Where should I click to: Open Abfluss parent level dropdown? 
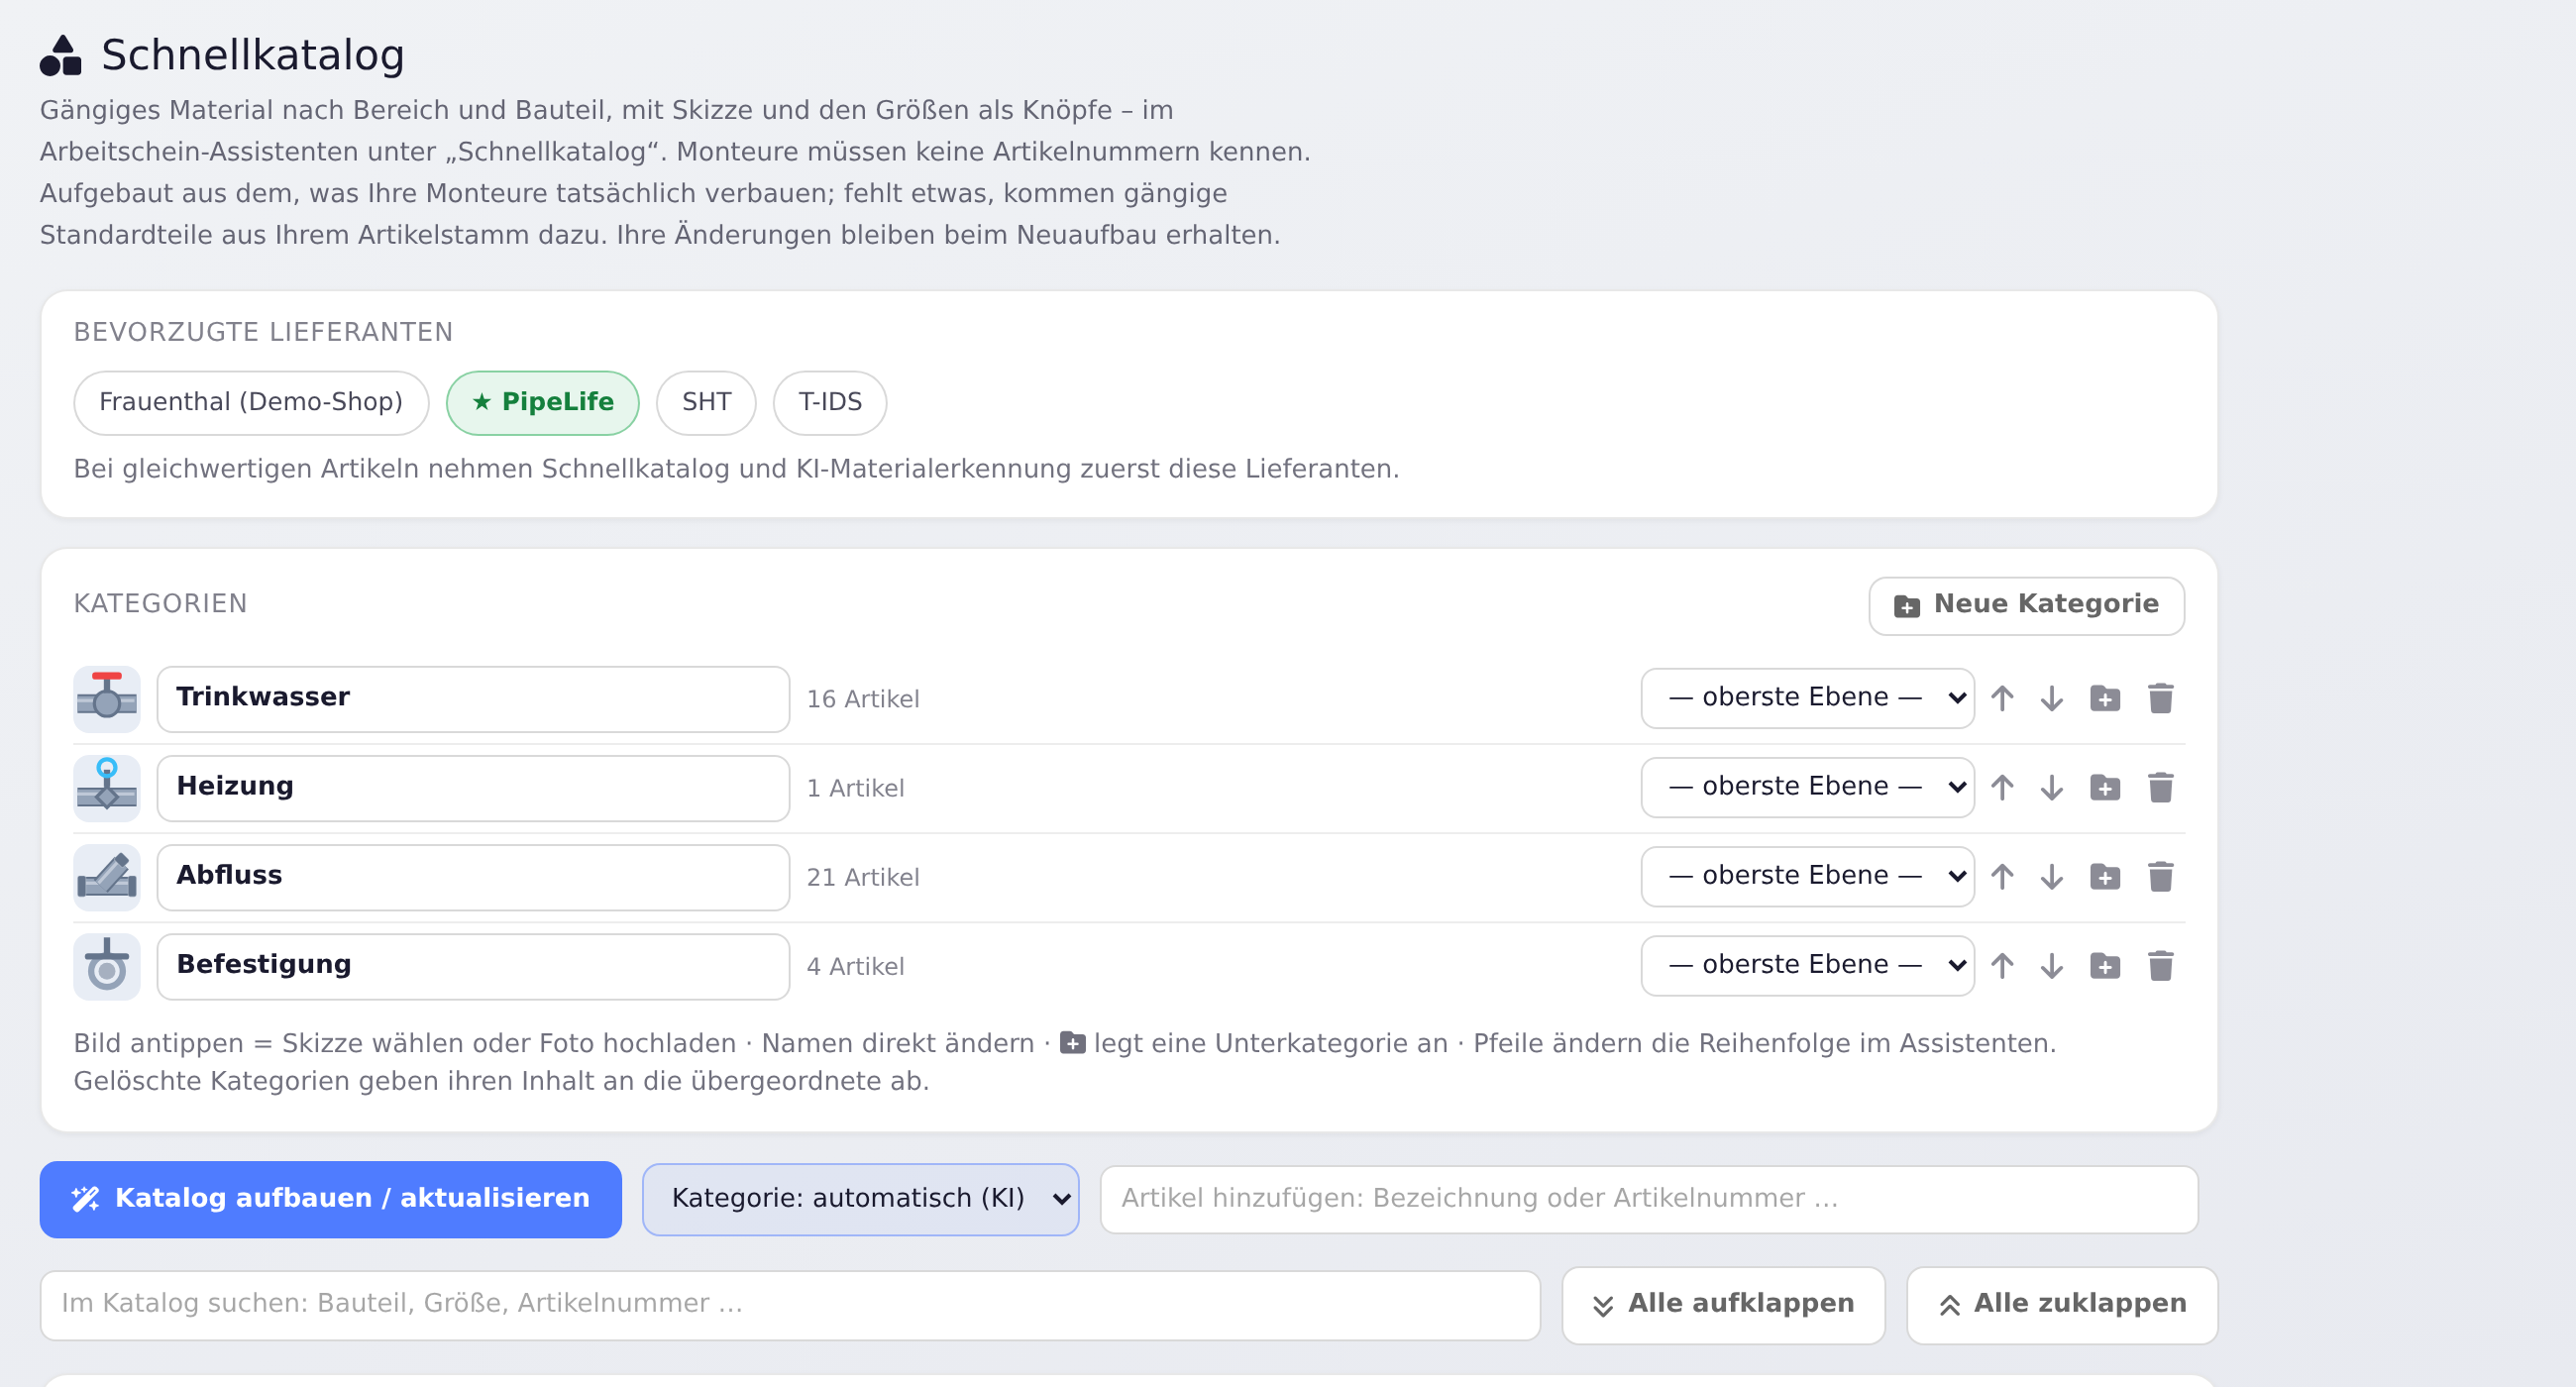tap(1807, 875)
